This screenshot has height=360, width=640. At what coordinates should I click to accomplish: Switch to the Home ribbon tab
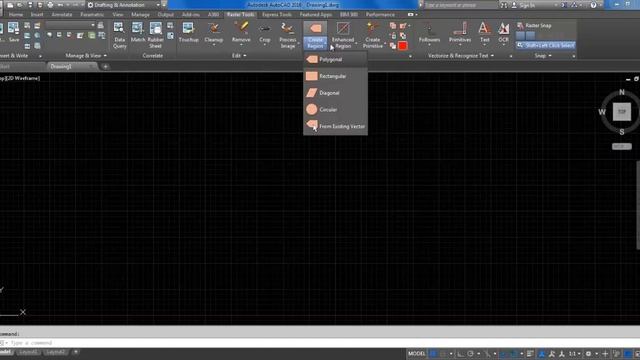pos(16,14)
